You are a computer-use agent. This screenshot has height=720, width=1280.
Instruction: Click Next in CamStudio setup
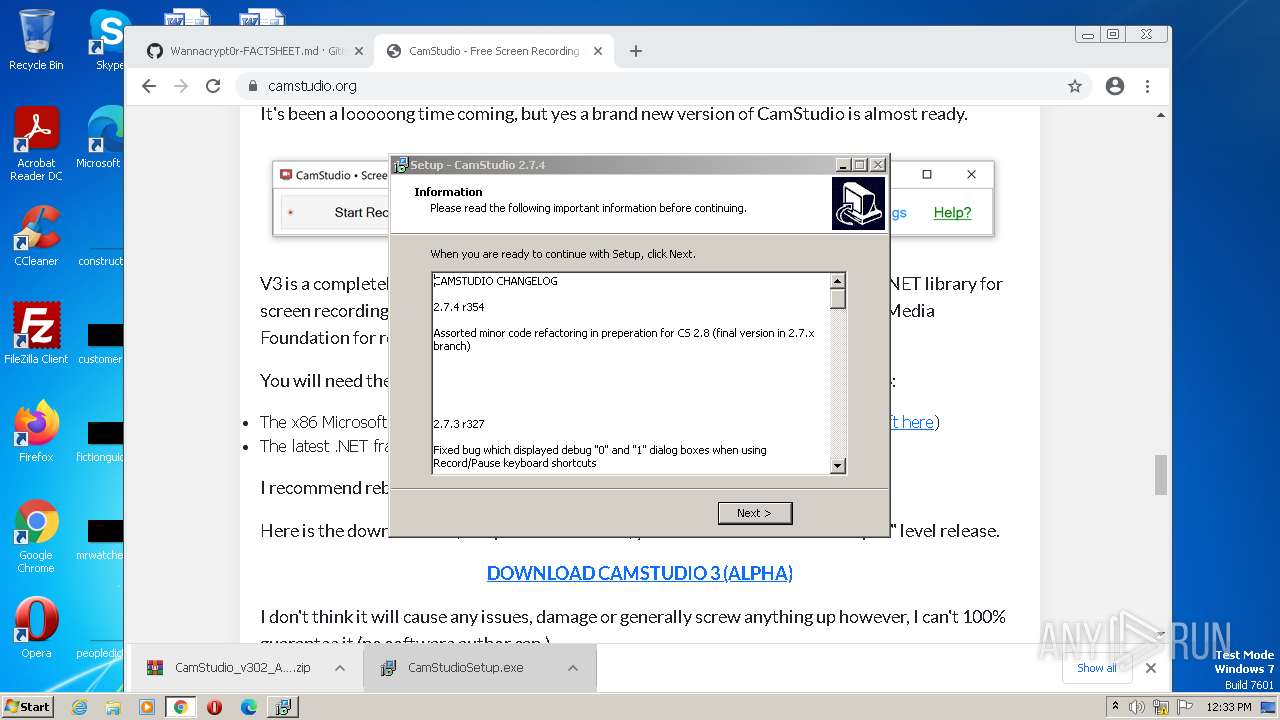click(755, 513)
